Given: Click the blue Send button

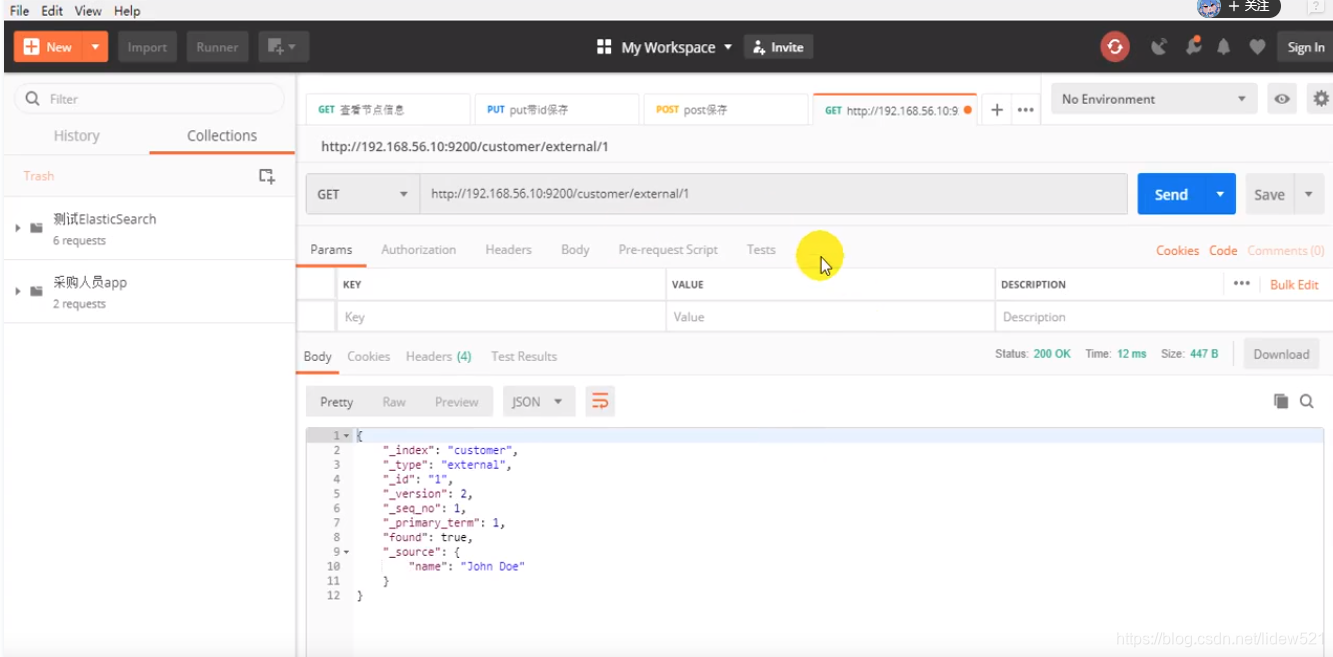Looking at the screenshot, I should (x=1172, y=194).
